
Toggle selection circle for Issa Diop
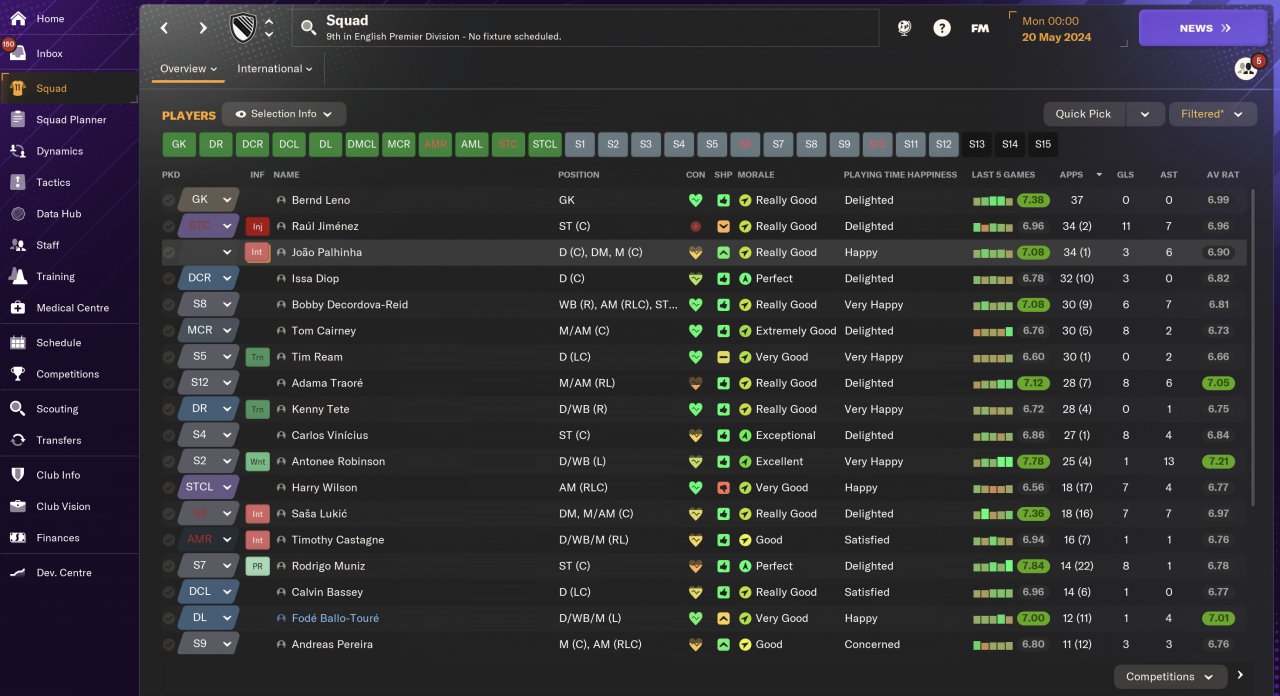pyautogui.click(x=168, y=278)
